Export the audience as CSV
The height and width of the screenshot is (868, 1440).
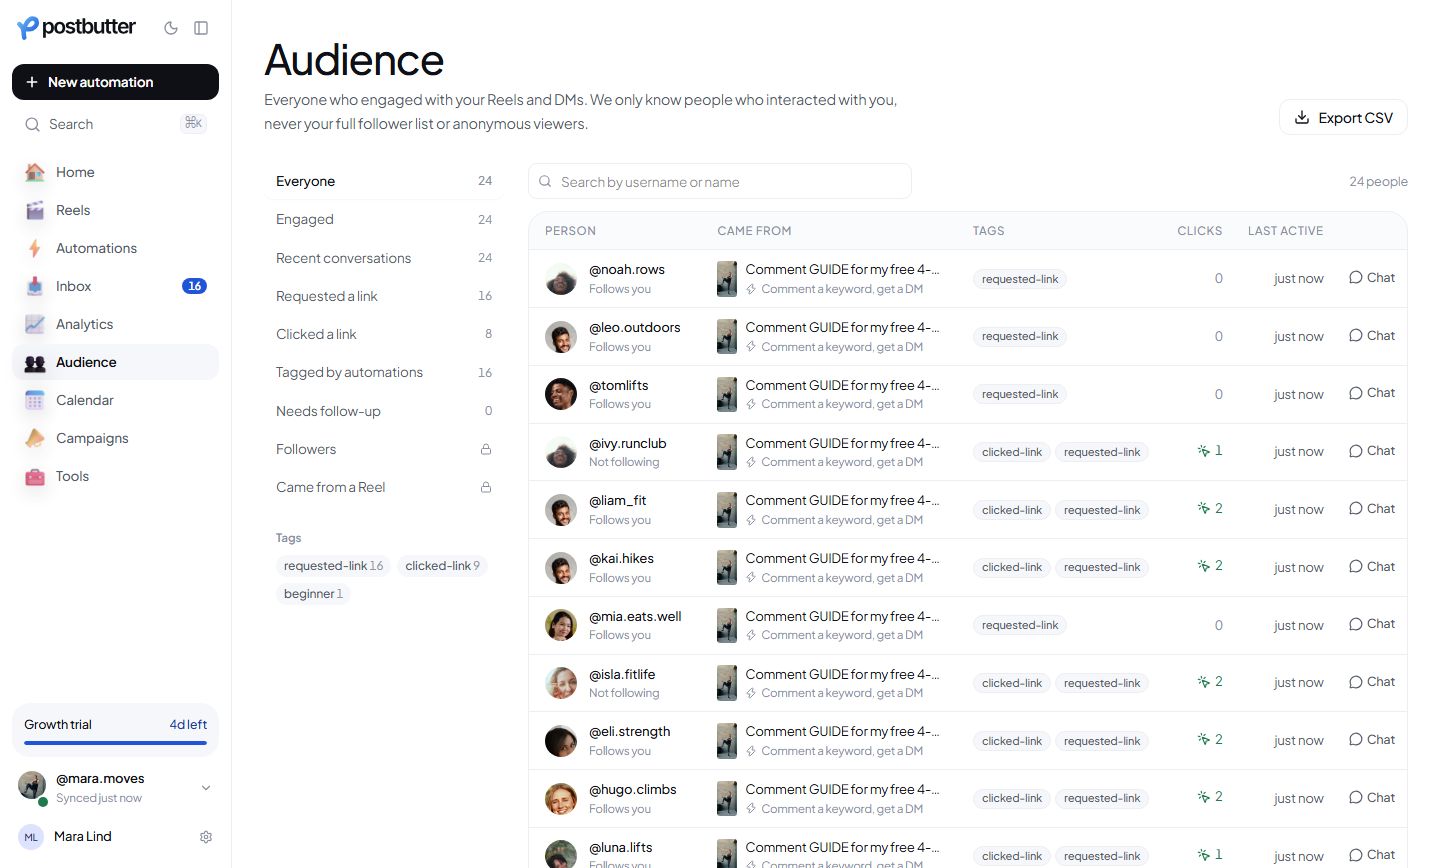pos(1343,117)
